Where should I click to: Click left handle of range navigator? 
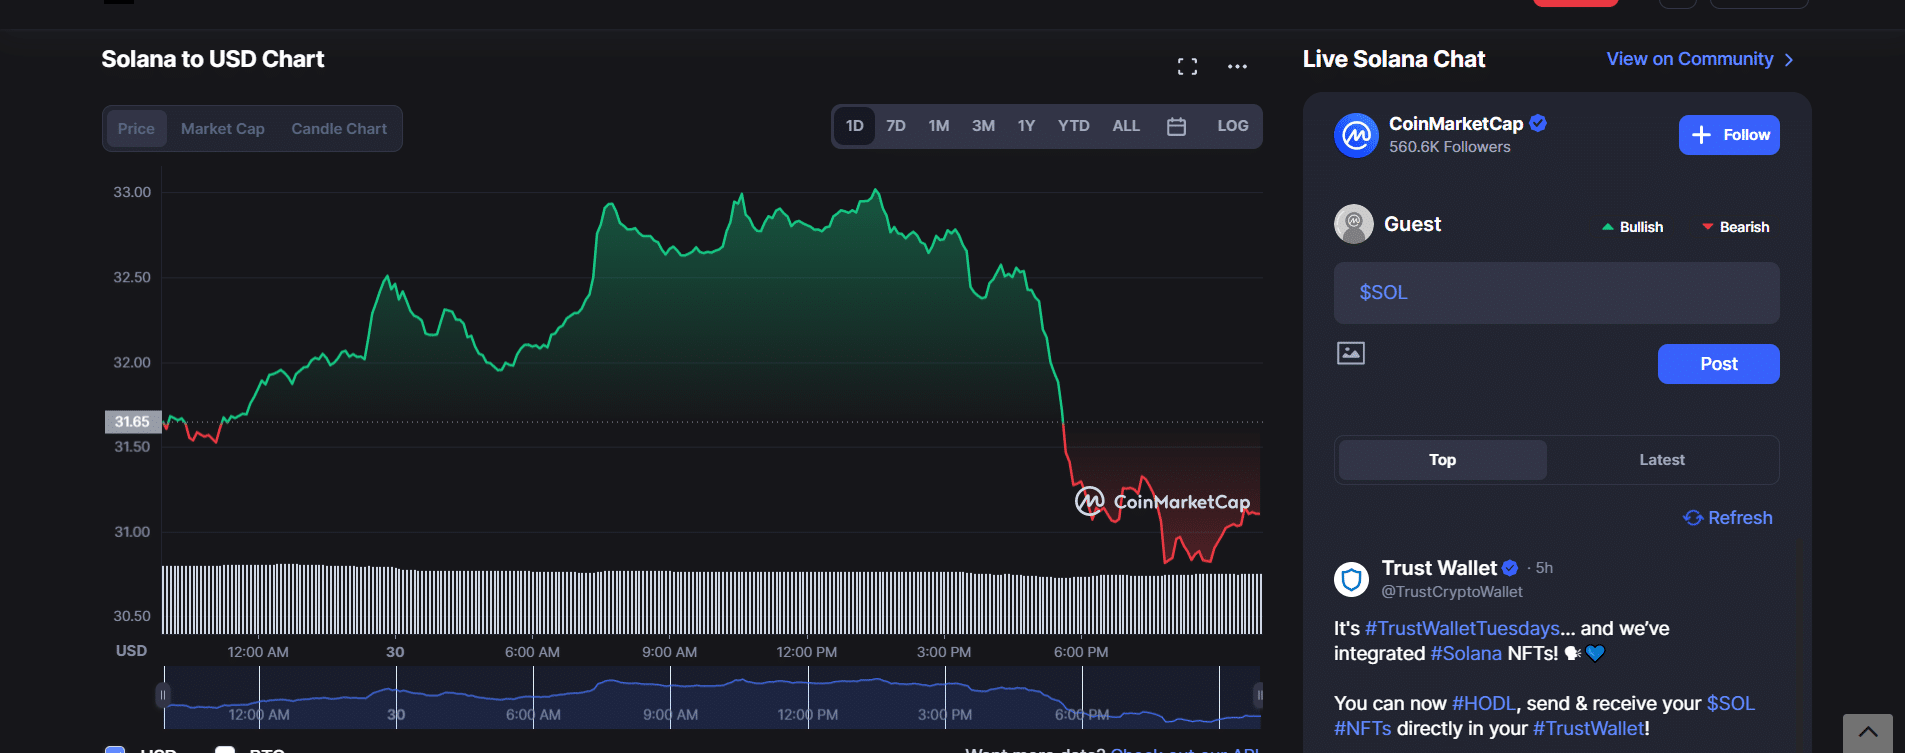point(163,695)
